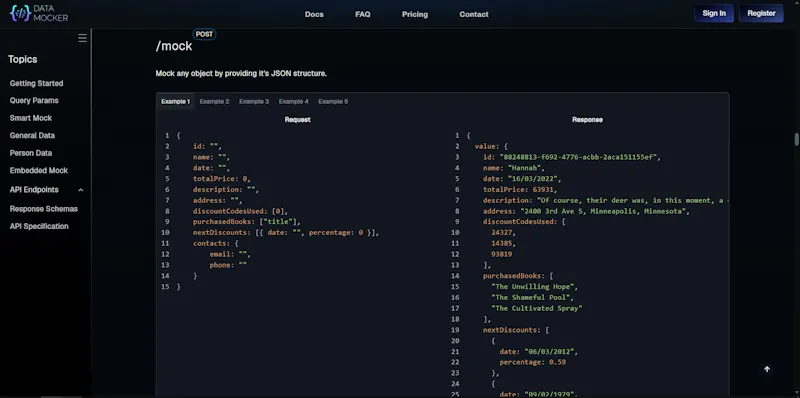This screenshot has width=800, height=398.
Task: Click discount code value 24327
Action: (502, 232)
